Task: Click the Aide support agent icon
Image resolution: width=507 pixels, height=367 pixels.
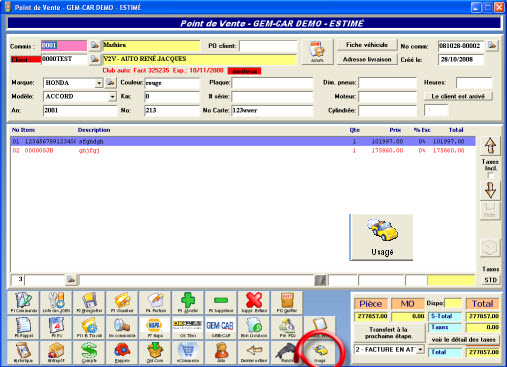Action: click(x=221, y=352)
